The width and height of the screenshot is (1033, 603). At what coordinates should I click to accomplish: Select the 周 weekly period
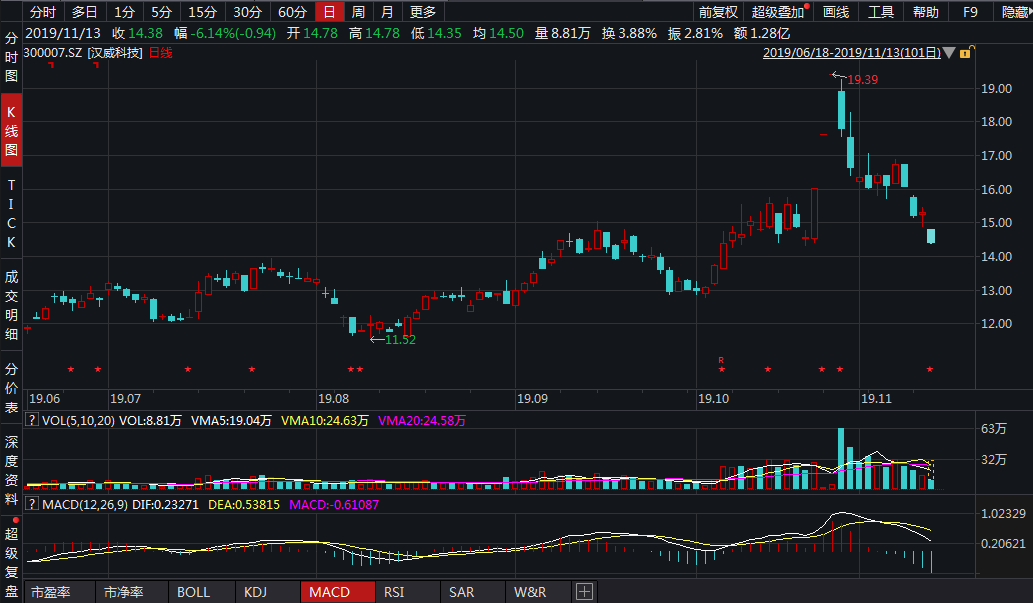[x=358, y=12]
